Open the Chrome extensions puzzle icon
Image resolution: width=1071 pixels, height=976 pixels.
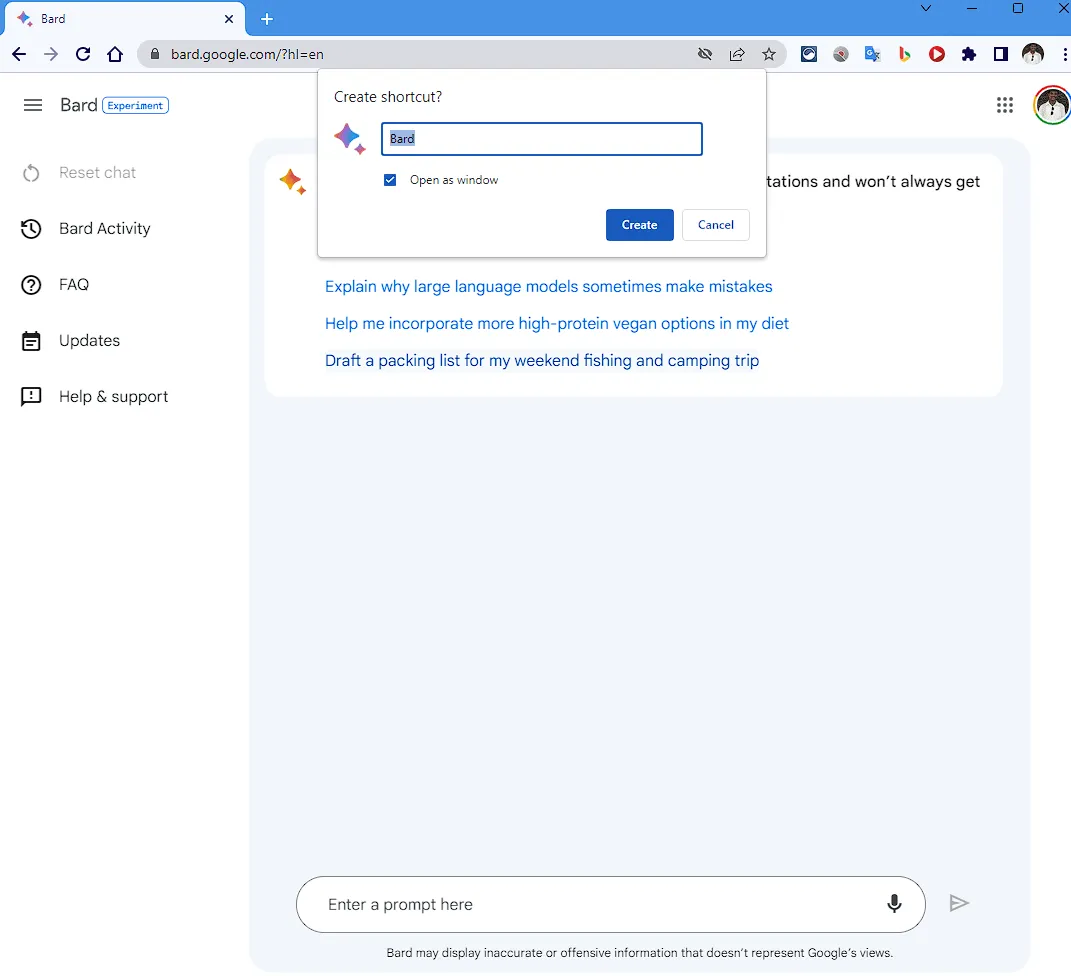(968, 54)
